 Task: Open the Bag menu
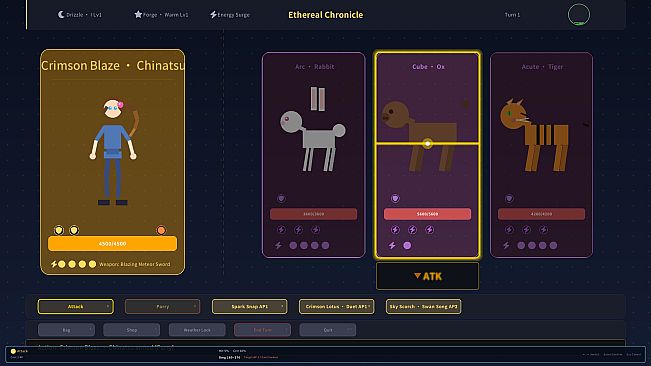tap(66, 330)
